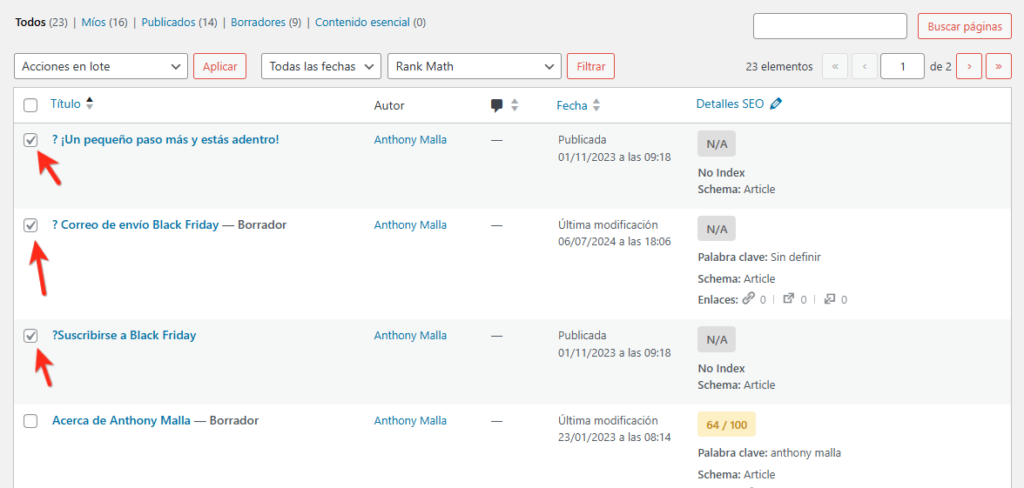Click 'Palabra clave: Sin definir' text
The width and height of the screenshot is (1024, 488).
(x=759, y=257)
